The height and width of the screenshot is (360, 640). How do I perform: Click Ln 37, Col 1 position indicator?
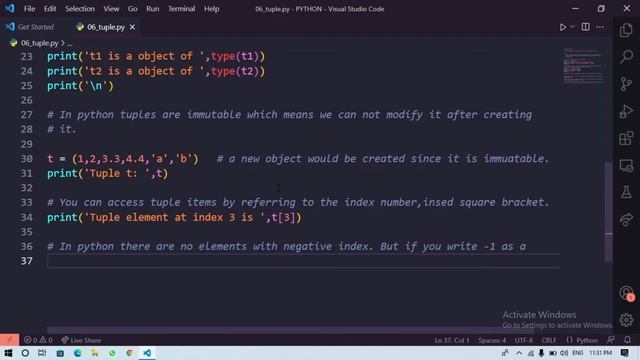point(451,340)
